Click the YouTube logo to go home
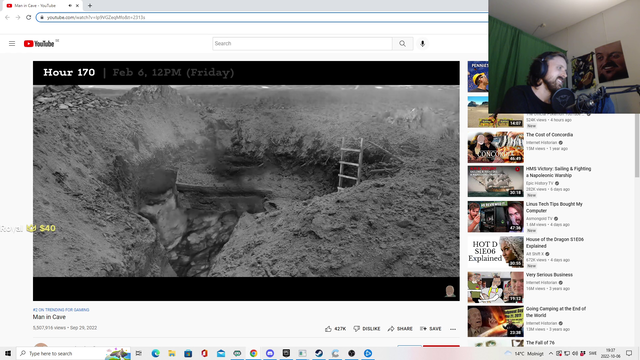640x360 pixels. click(x=39, y=44)
